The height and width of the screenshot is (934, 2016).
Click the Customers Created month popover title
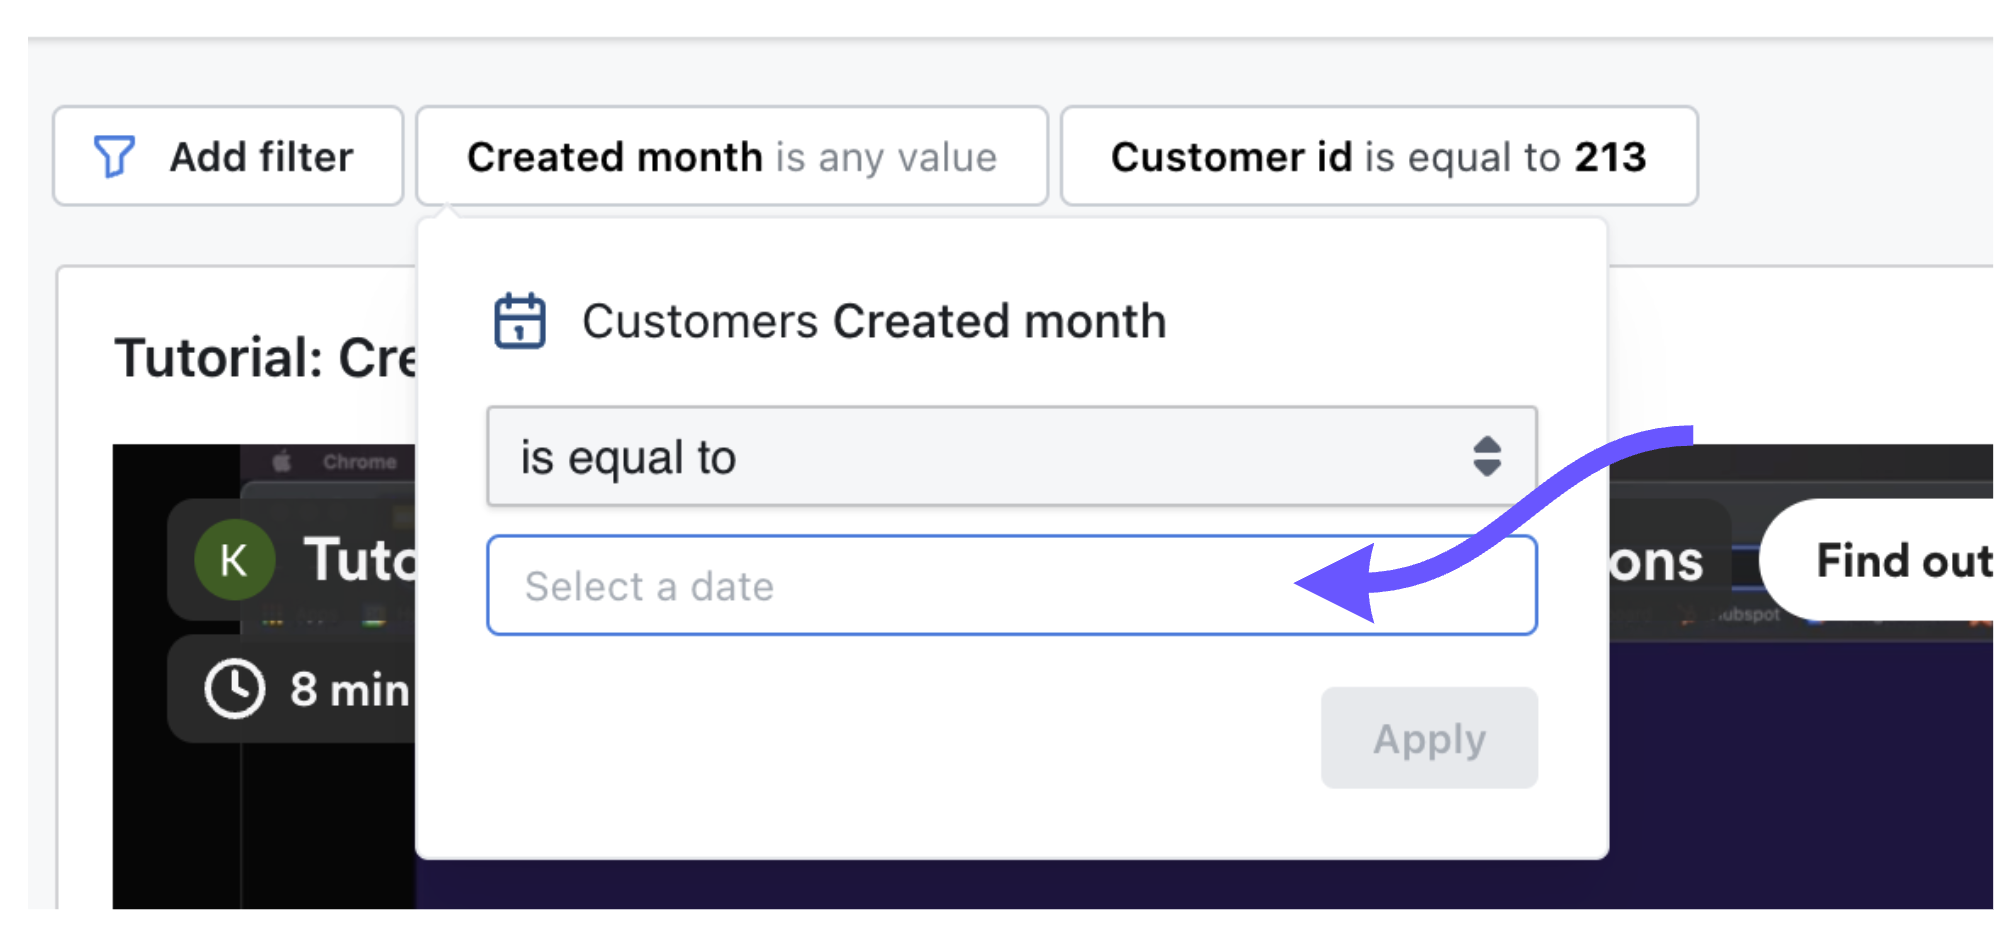tap(874, 321)
